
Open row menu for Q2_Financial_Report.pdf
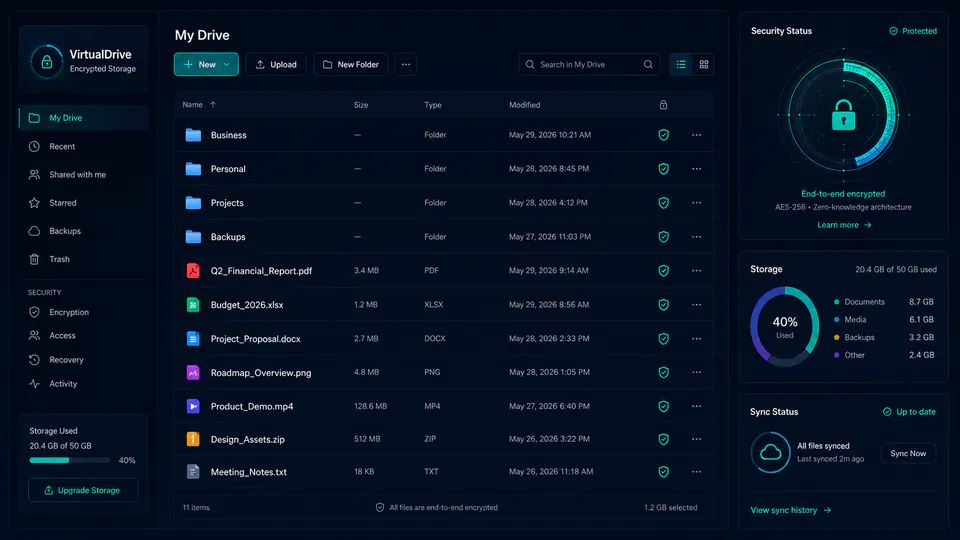(696, 270)
